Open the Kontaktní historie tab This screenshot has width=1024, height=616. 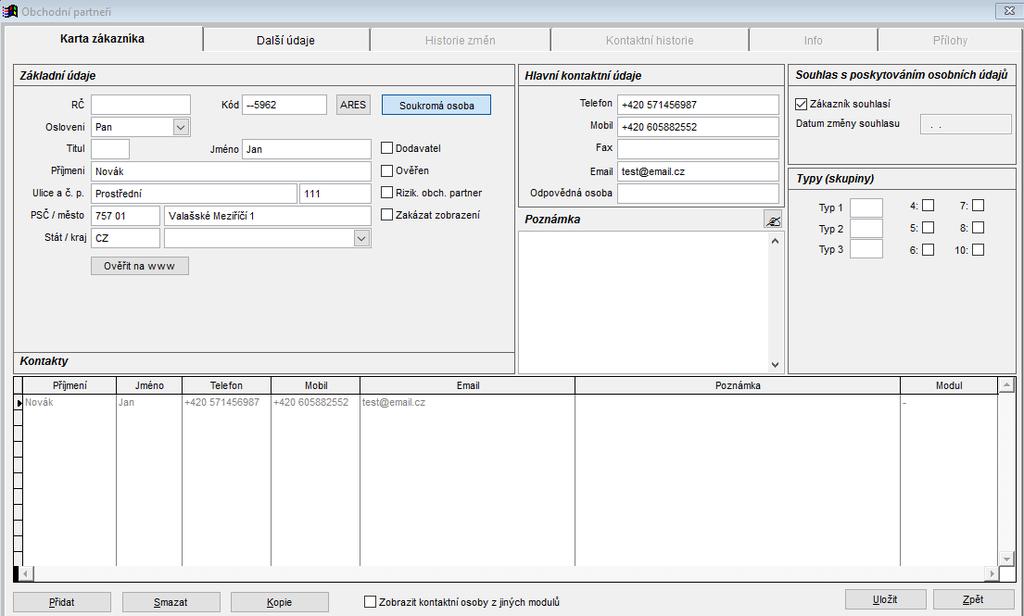click(650, 40)
